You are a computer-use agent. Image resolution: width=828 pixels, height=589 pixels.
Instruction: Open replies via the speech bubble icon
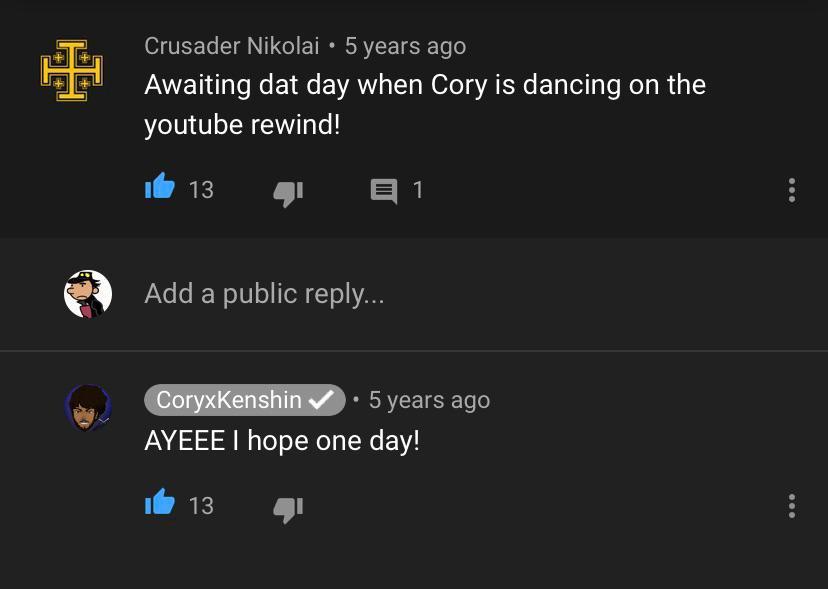click(384, 190)
